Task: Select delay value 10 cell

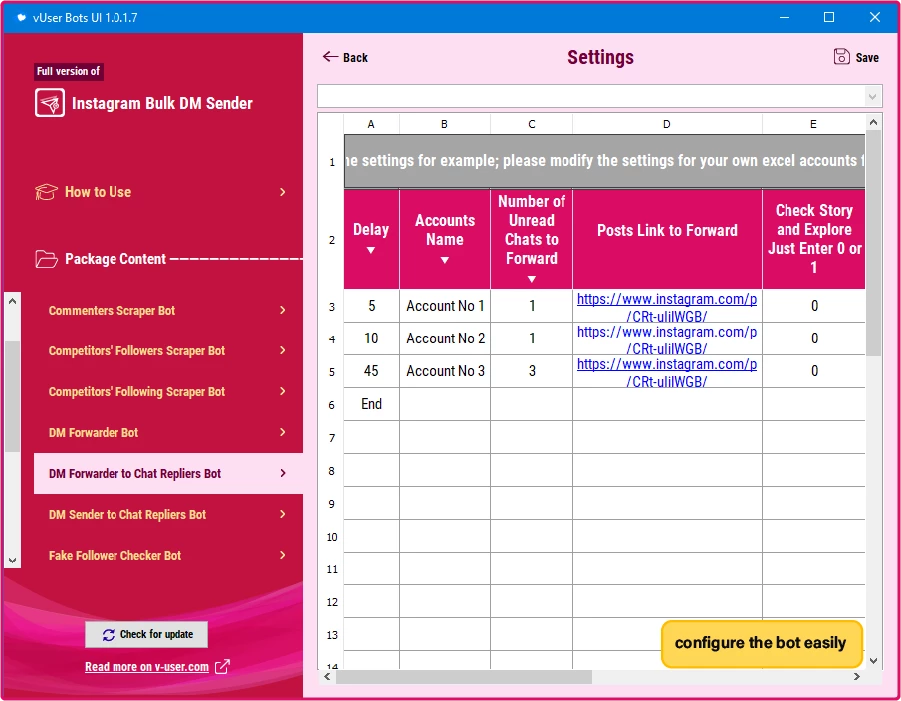Action: point(371,338)
